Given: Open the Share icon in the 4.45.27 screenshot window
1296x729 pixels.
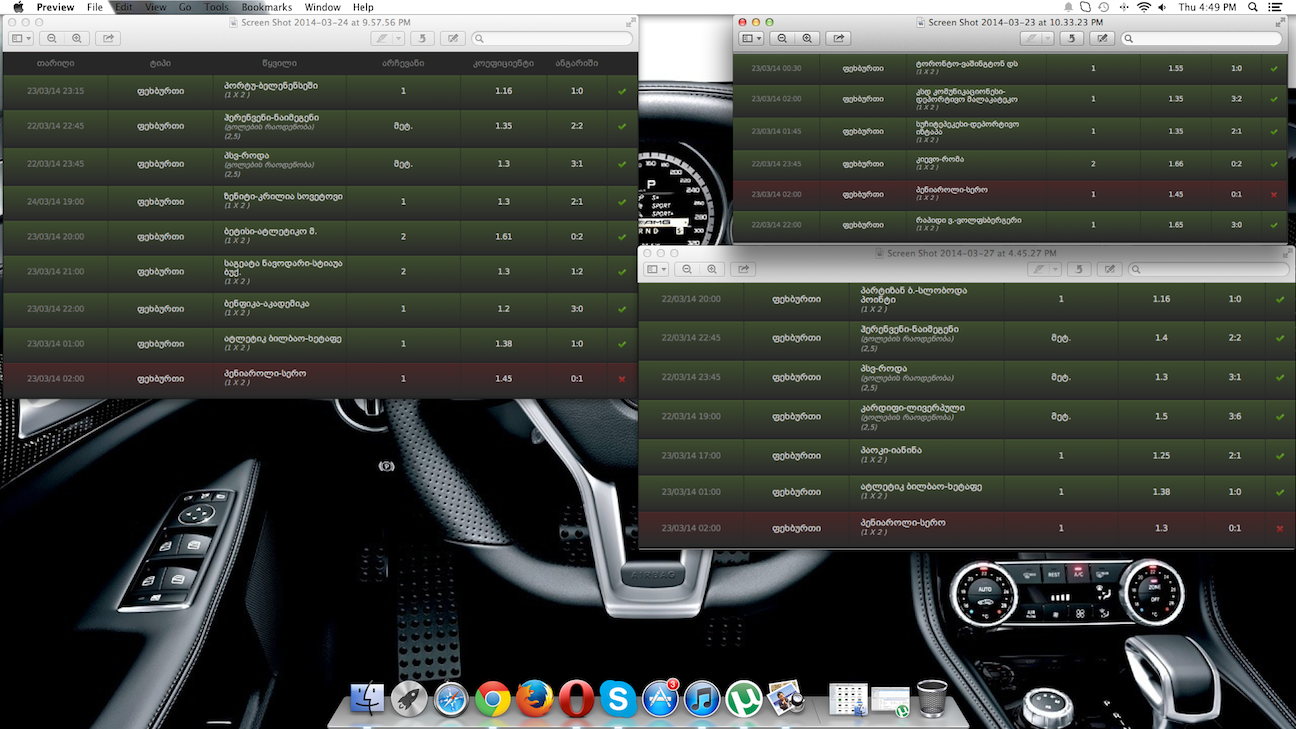Looking at the screenshot, I should tap(742, 268).
